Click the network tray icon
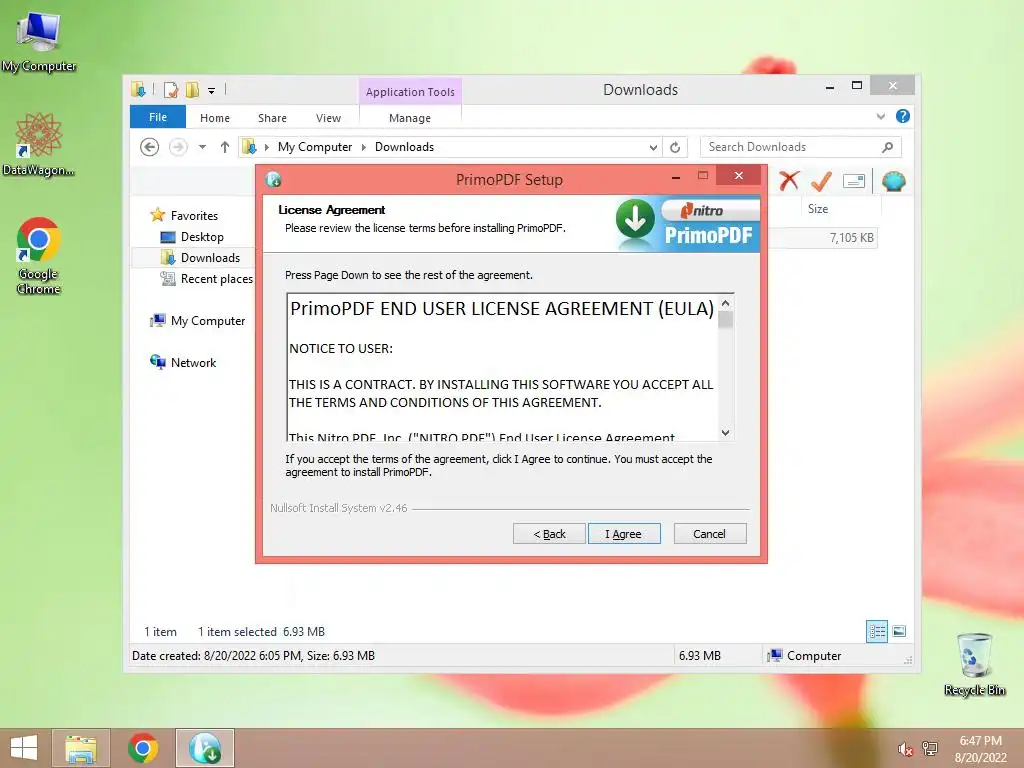Screen dimensions: 1024x768 (930, 748)
